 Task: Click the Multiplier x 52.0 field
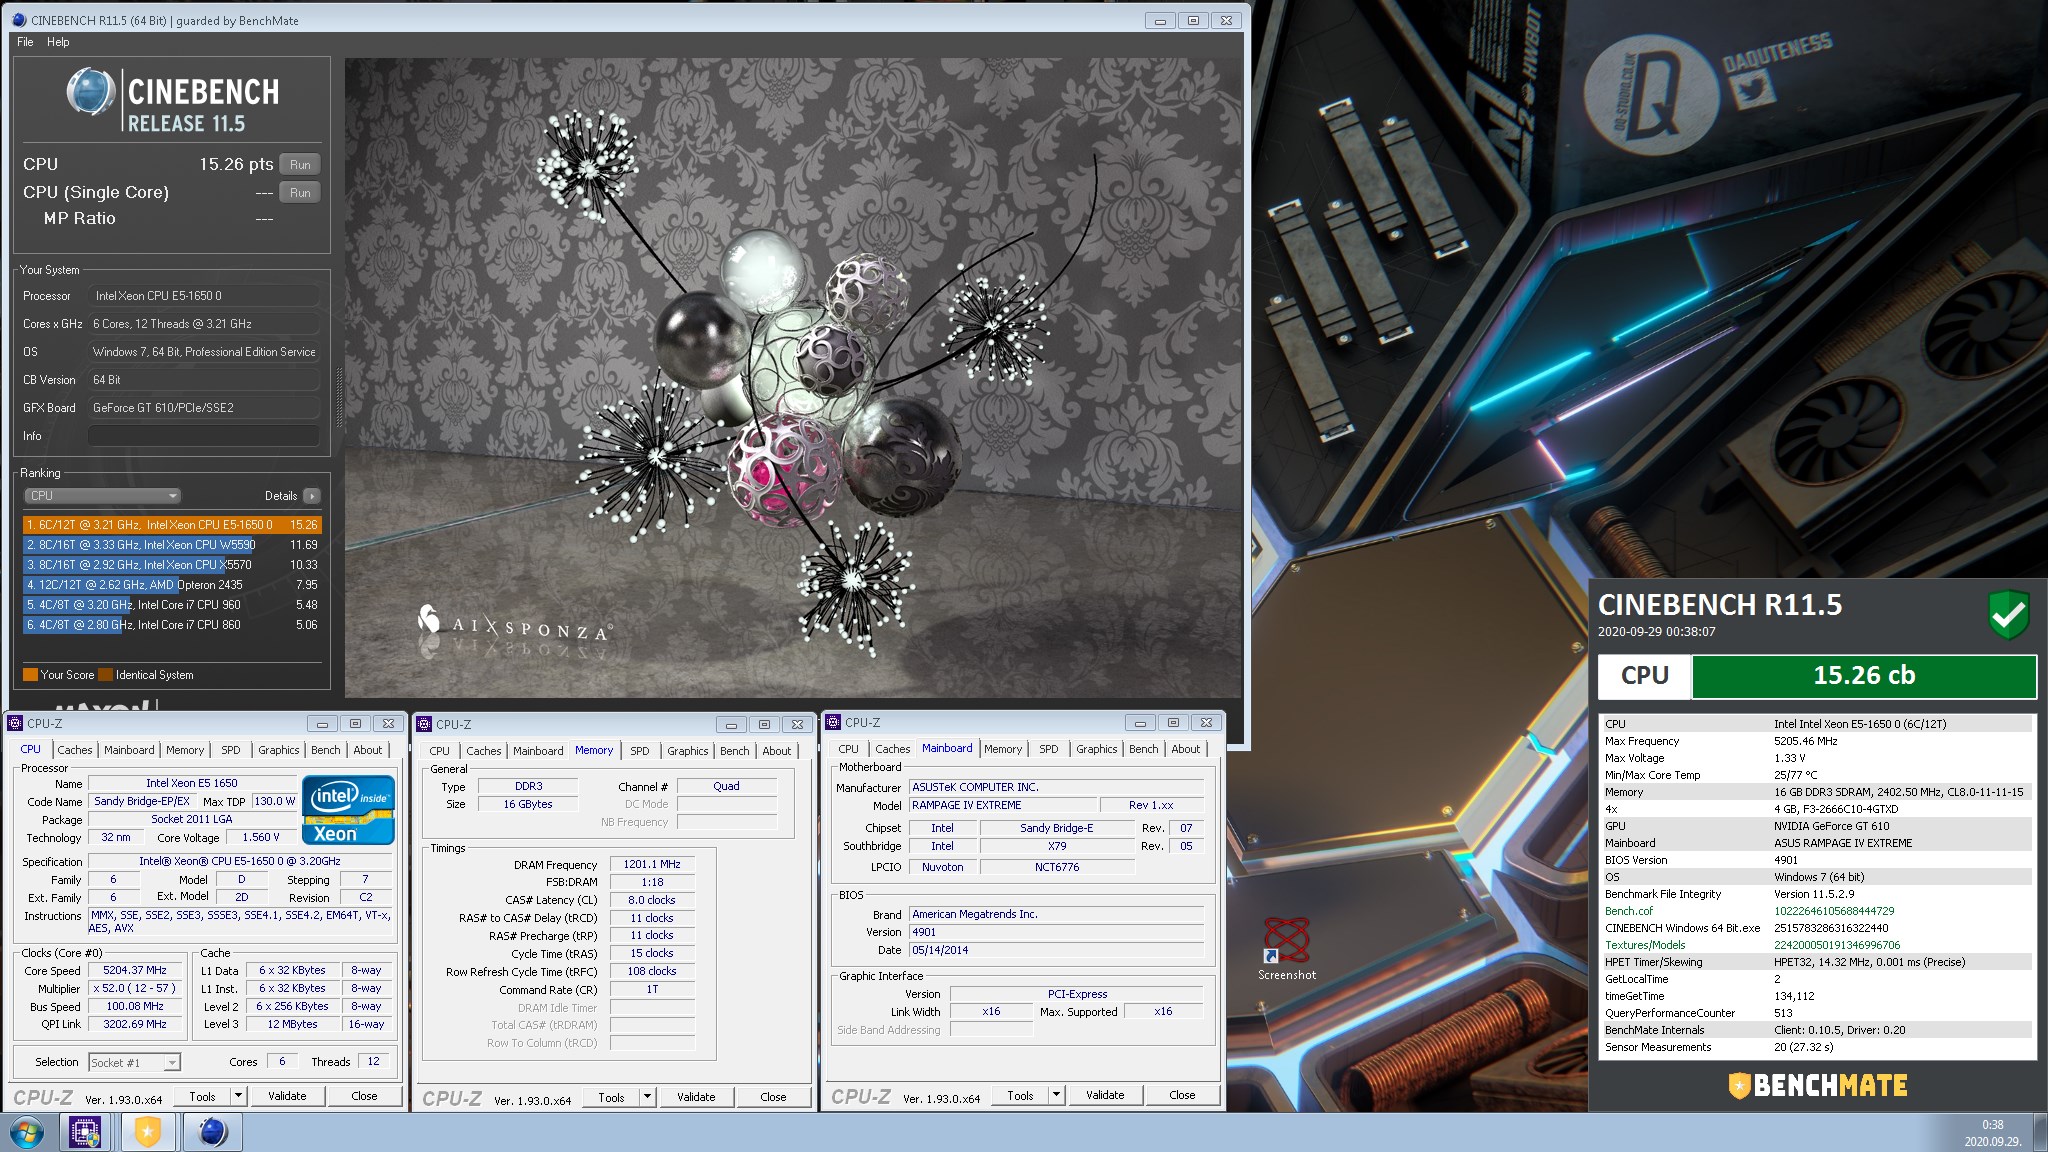(x=135, y=989)
